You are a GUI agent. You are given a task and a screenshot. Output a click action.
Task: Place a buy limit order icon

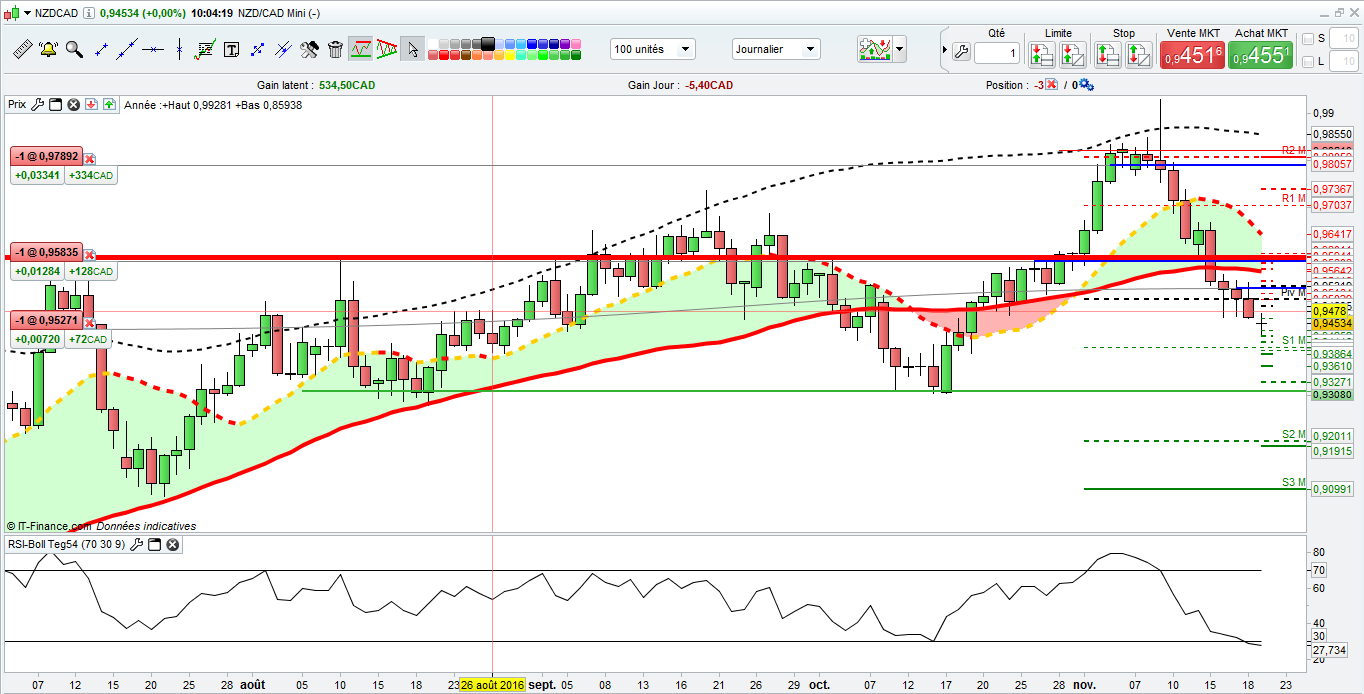pyautogui.click(x=1072, y=55)
